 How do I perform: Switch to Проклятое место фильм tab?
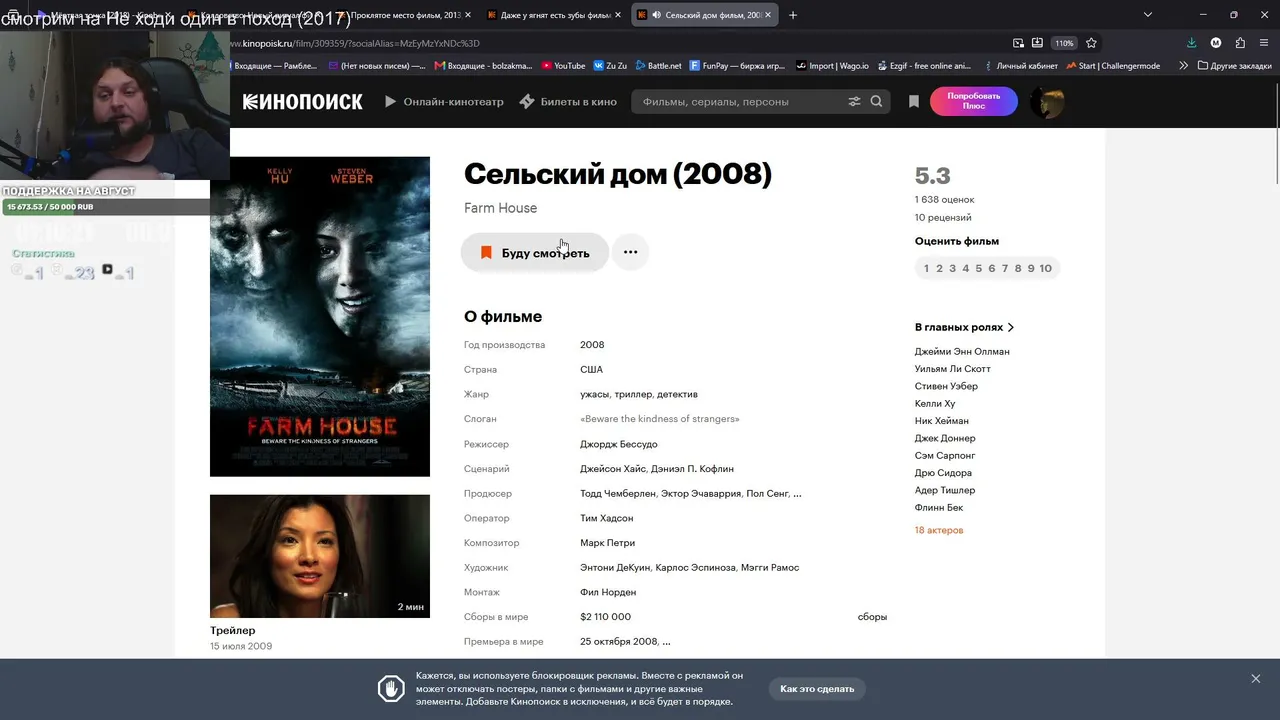(x=405, y=15)
